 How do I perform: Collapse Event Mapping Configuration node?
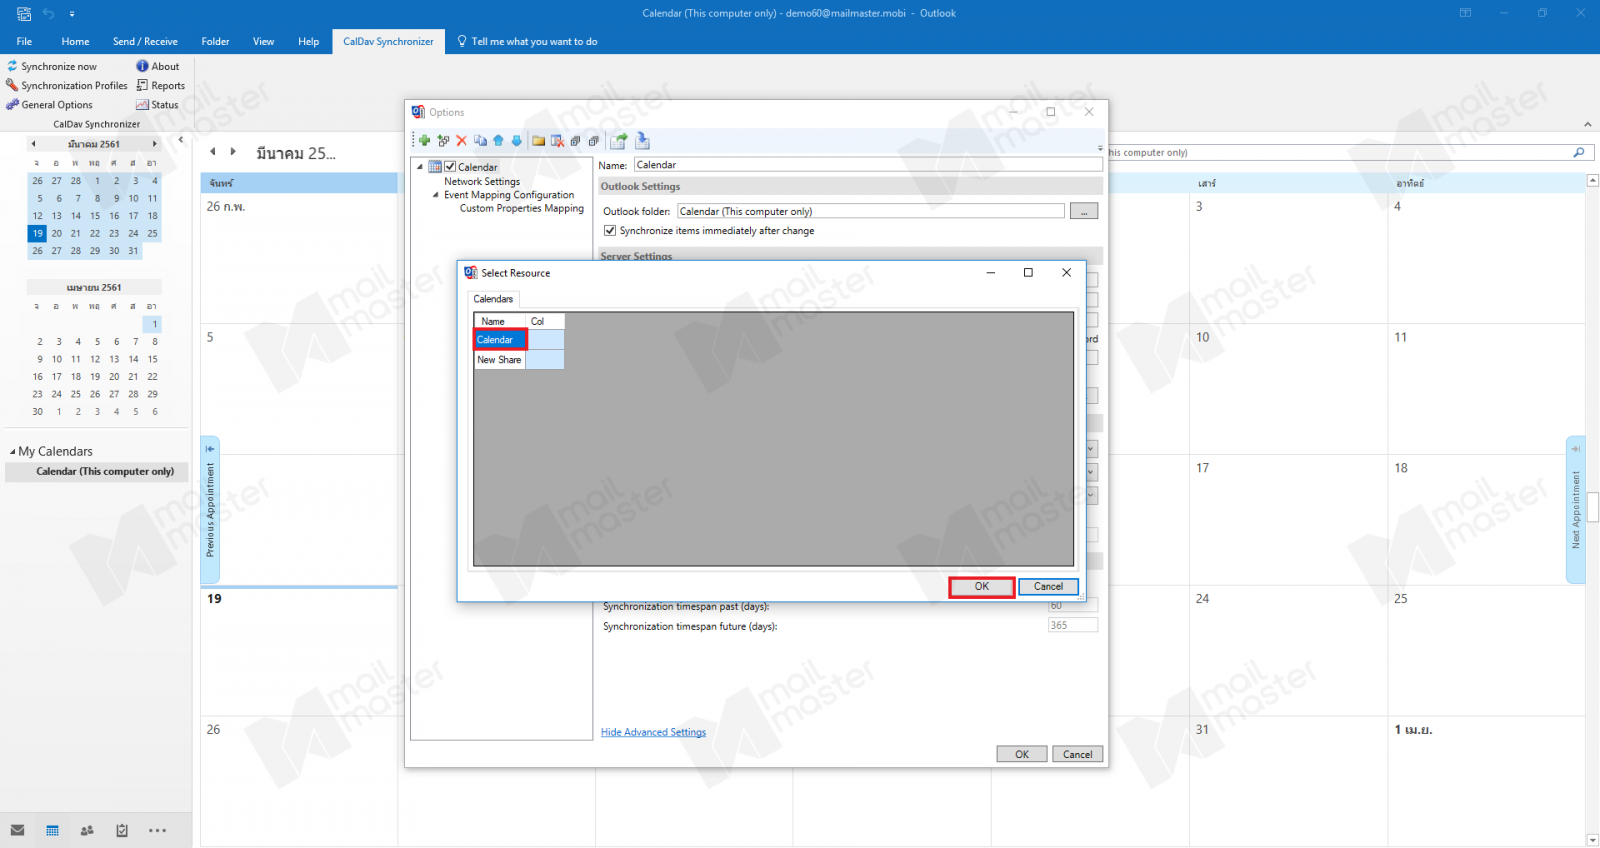[436, 195]
